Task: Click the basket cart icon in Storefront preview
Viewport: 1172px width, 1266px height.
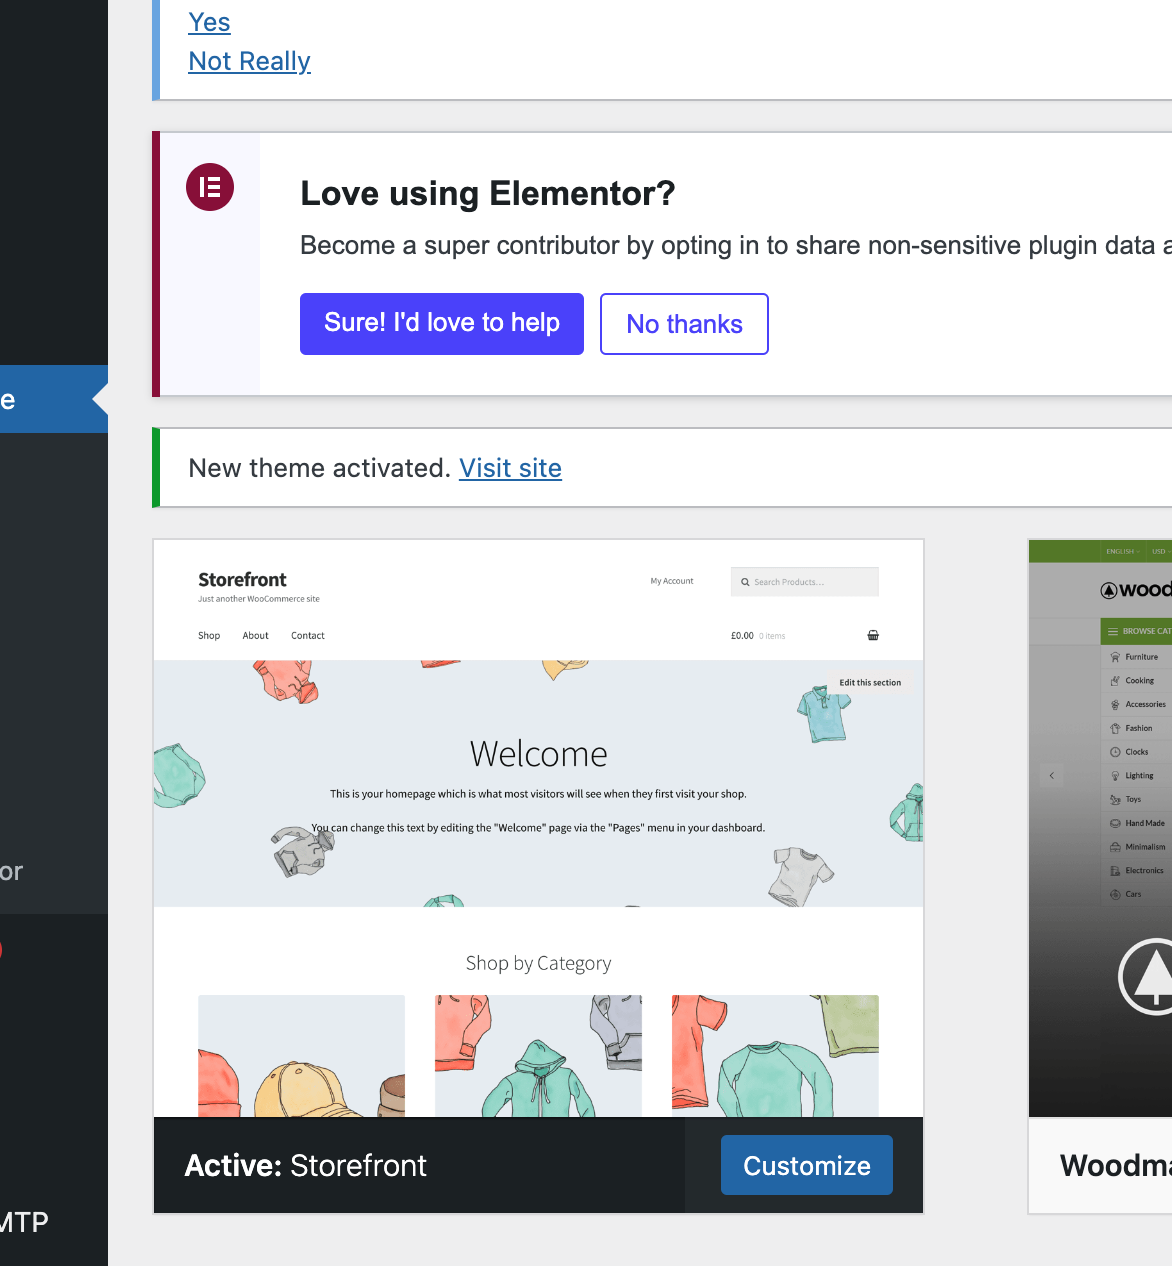Action: click(873, 635)
